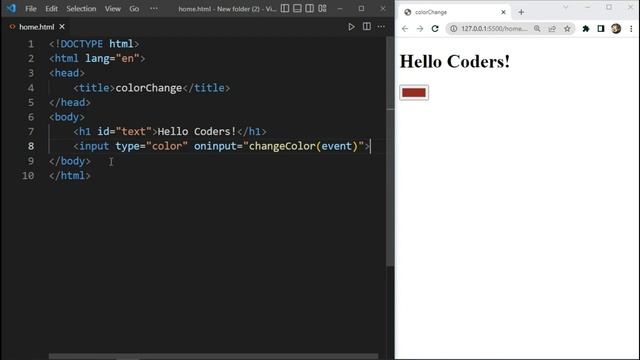Toggle the bottom panel layout icon
Screen dimensions: 640x360
click(297, 9)
